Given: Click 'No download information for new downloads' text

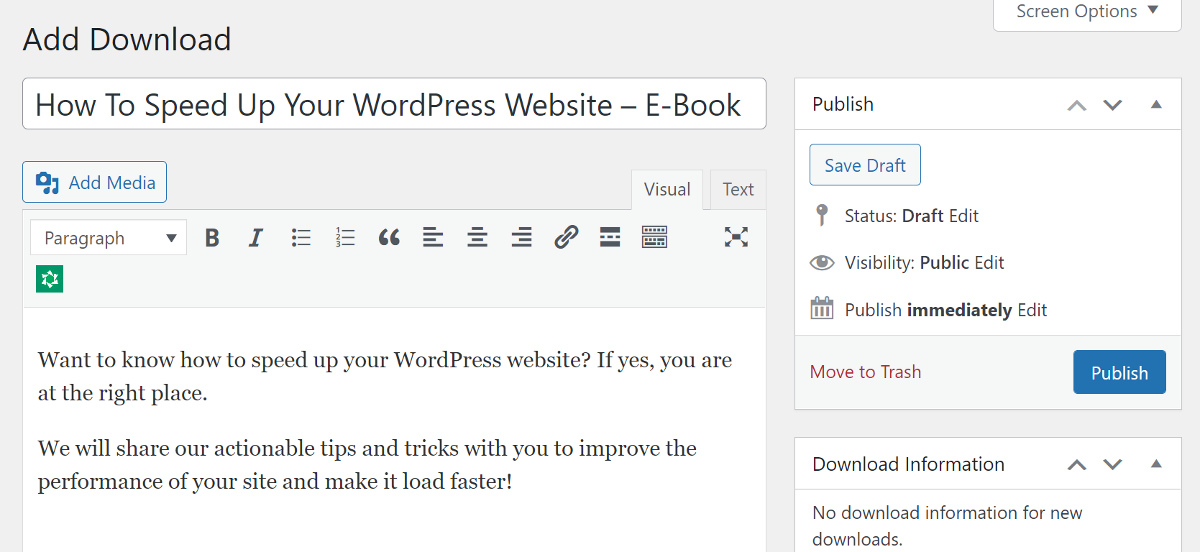Looking at the screenshot, I should click(x=947, y=526).
